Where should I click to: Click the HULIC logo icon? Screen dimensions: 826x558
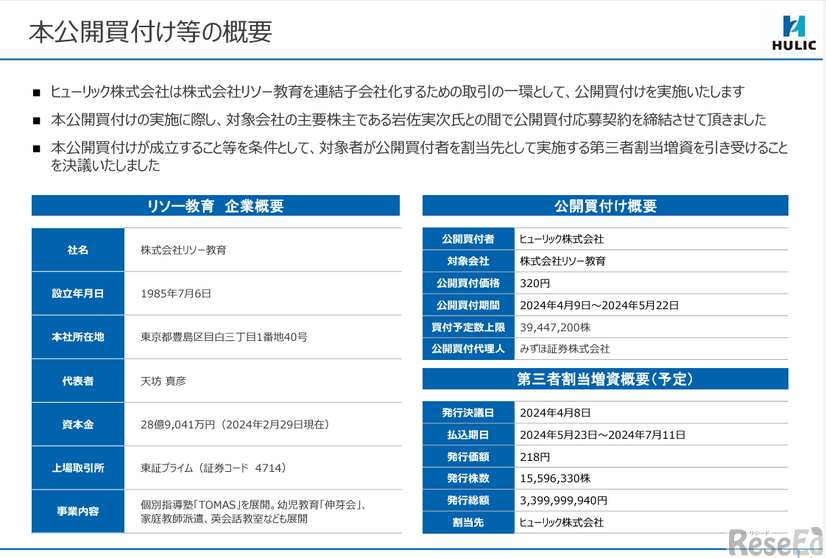pos(794,33)
